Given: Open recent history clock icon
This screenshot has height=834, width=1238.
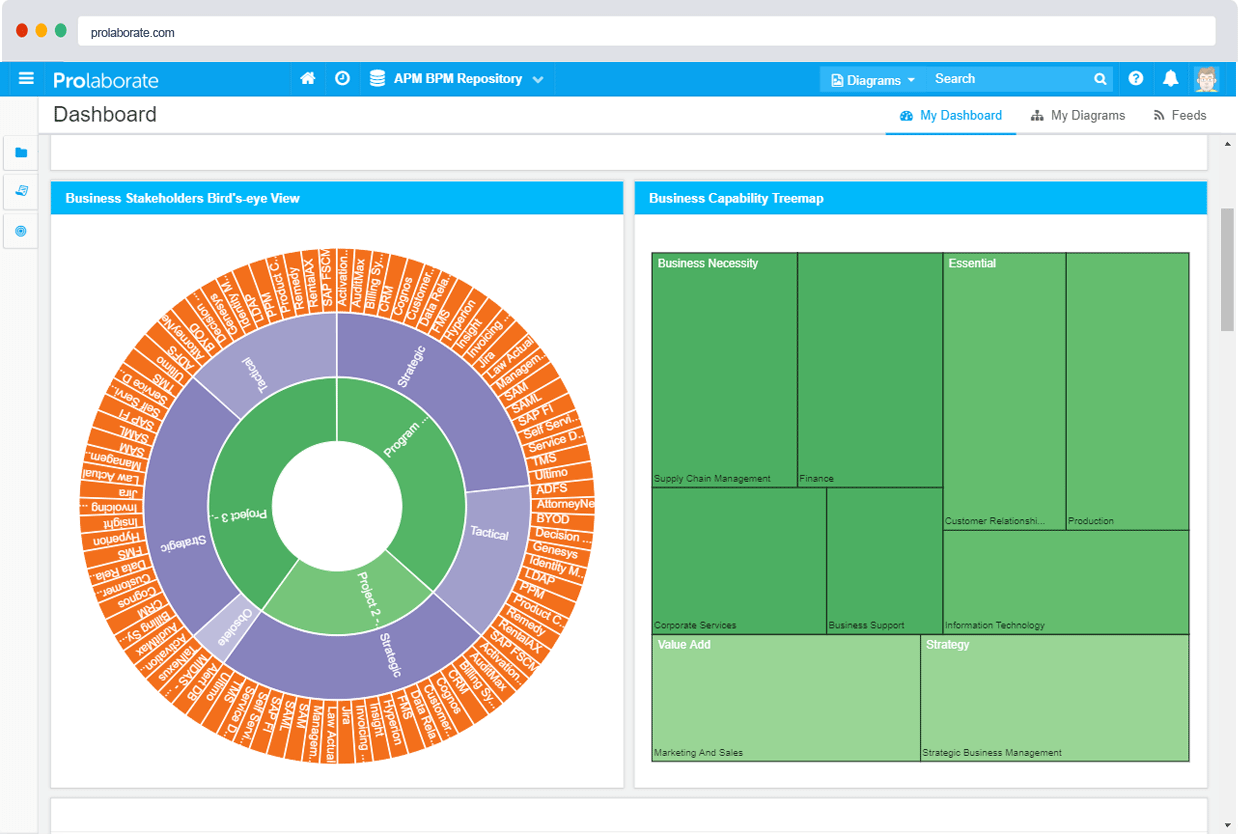Looking at the screenshot, I should [342, 79].
